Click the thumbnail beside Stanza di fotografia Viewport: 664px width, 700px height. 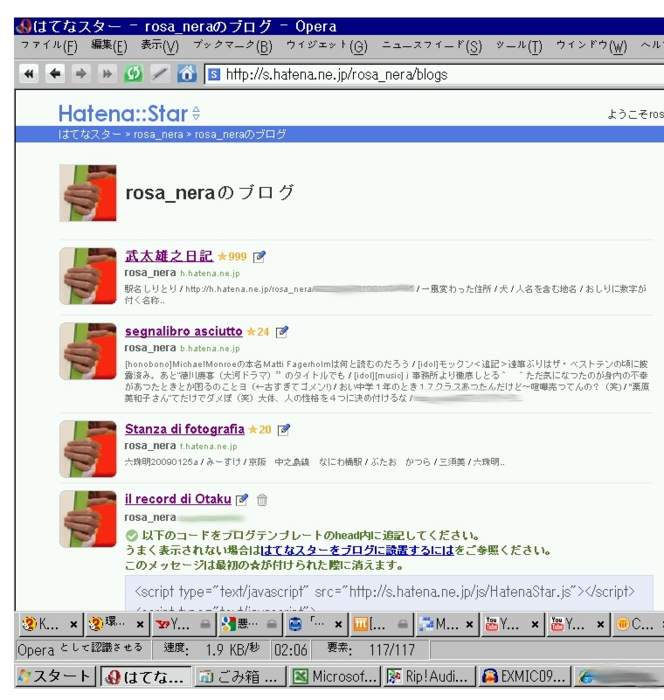[x=88, y=449]
